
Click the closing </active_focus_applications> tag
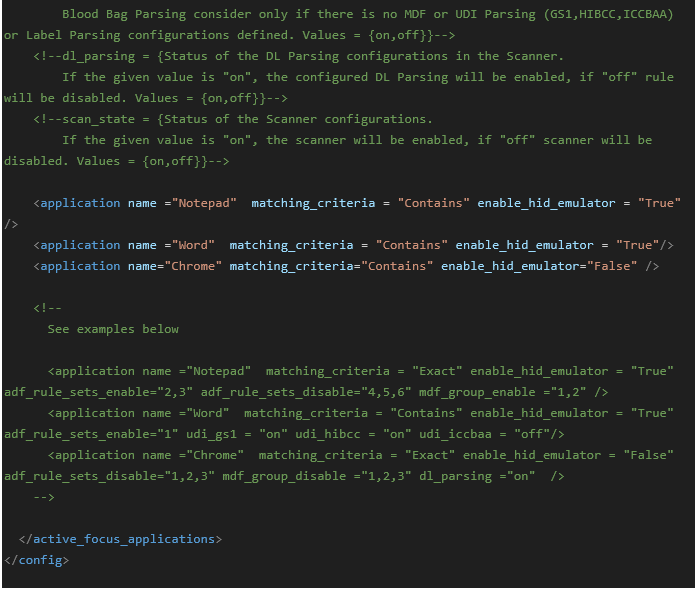coord(120,539)
